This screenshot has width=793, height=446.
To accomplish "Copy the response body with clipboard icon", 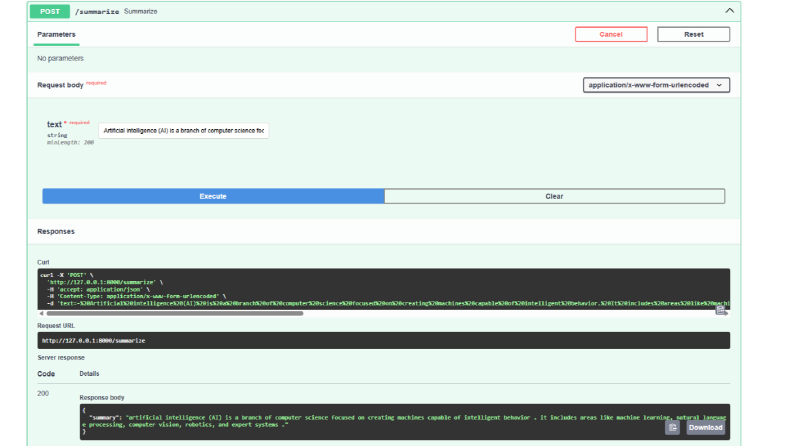I will [672, 428].
